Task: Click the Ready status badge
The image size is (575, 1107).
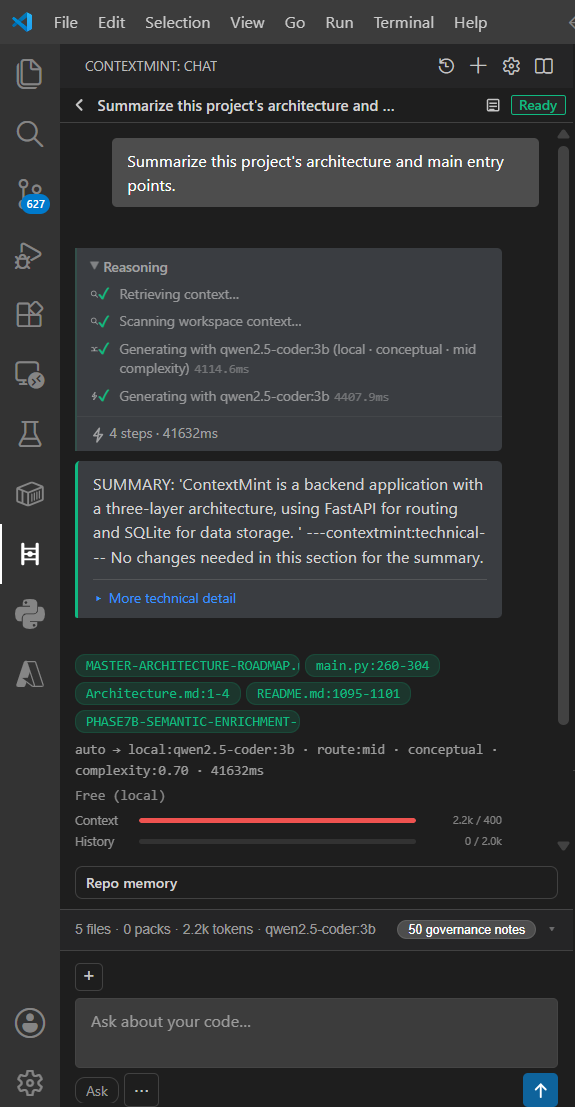Action: click(538, 106)
